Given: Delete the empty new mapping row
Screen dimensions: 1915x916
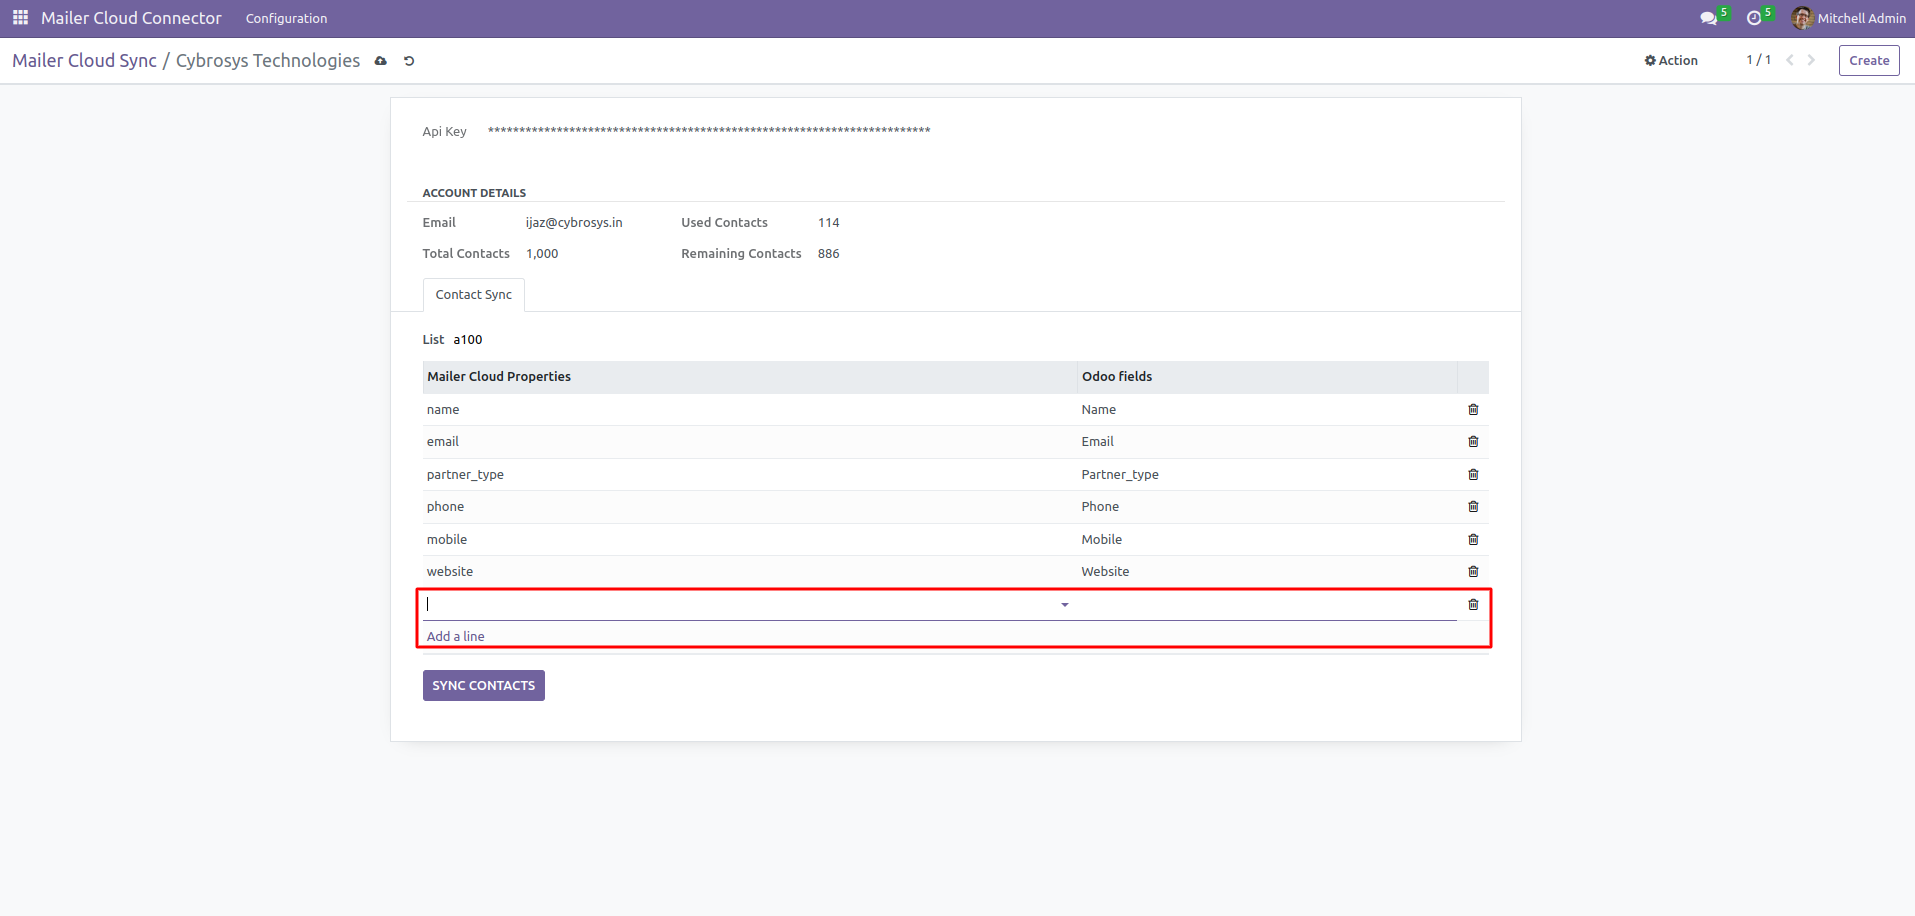Looking at the screenshot, I should pos(1473,604).
